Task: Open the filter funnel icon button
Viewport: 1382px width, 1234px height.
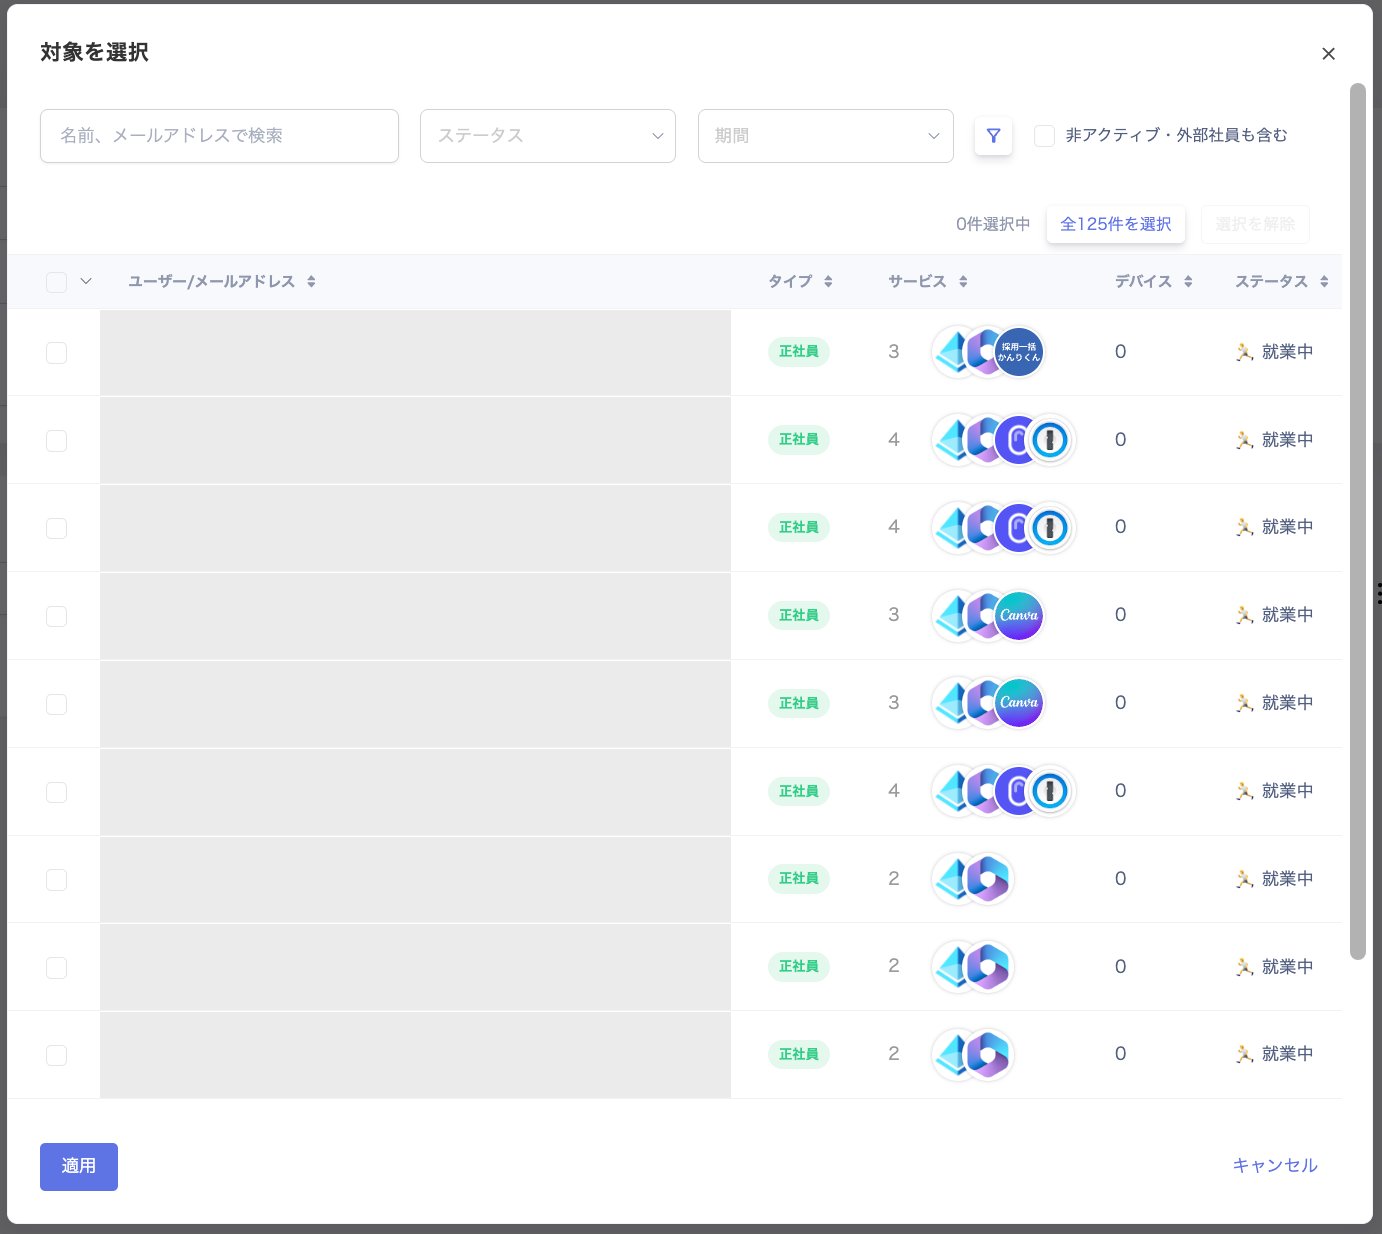Action: (x=993, y=136)
